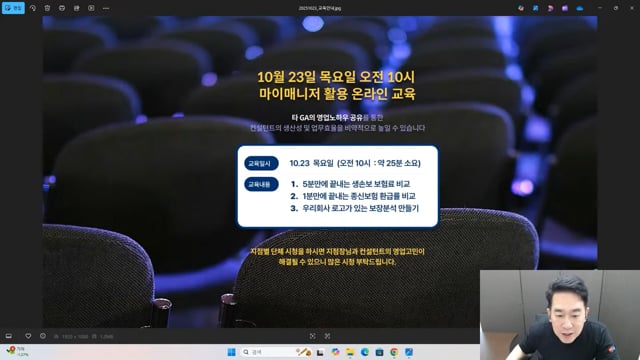This screenshot has width=640, height=360.
Task: Click the blue edit-with app icon in the toolbar
Action: pyautogui.click(x=536, y=8)
